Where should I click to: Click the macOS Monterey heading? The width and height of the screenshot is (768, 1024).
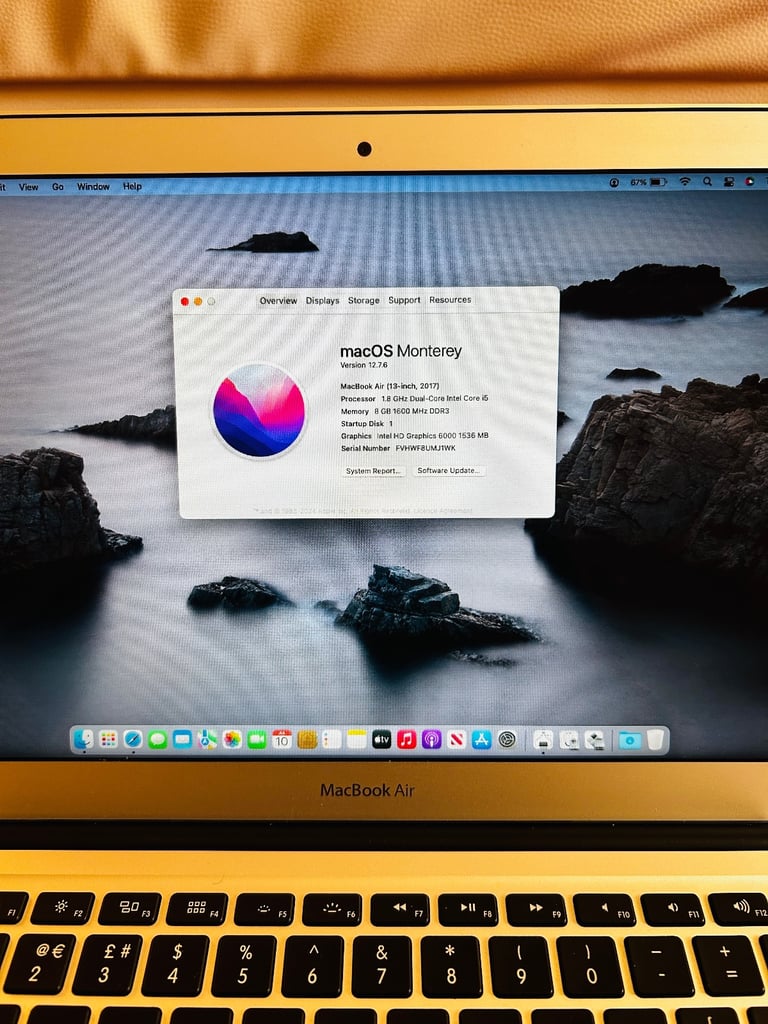click(x=401, y=351)
